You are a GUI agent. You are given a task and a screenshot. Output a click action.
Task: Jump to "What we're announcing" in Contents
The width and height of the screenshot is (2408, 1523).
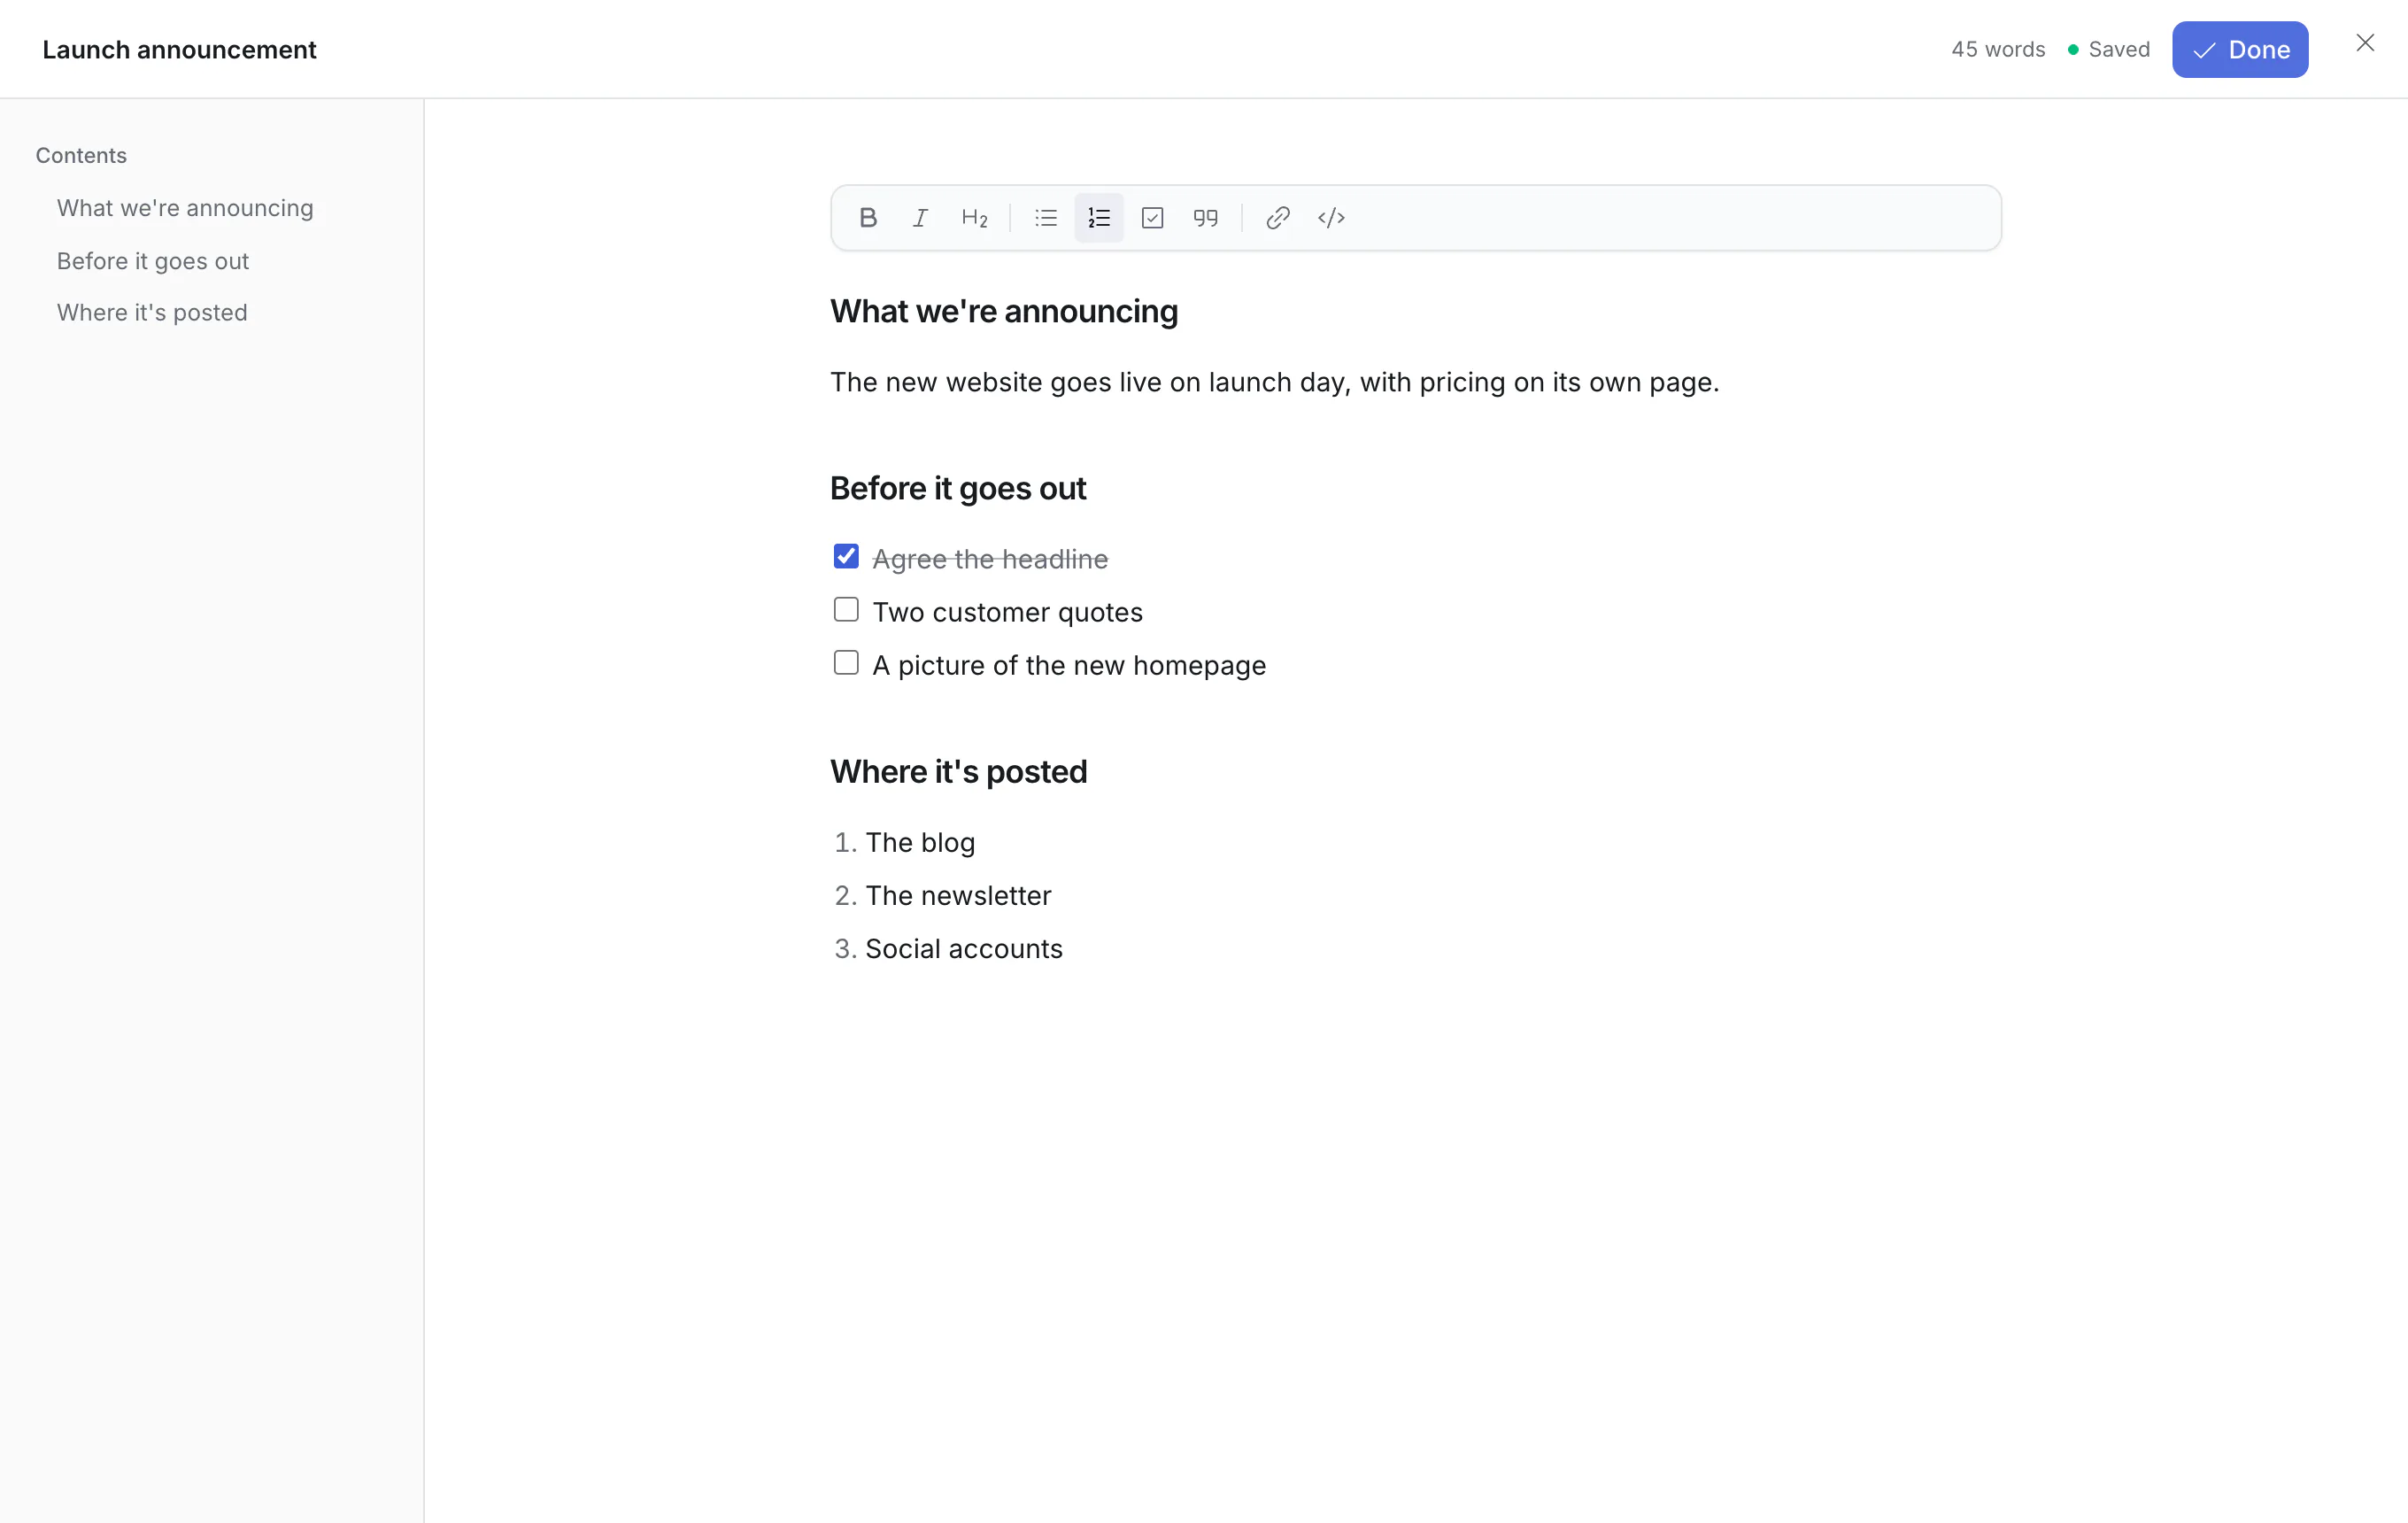(x=185, y=208)
